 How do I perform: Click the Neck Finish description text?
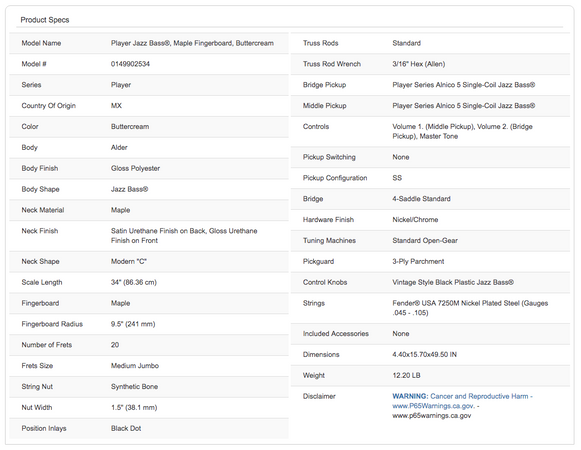tap(184, 236)
